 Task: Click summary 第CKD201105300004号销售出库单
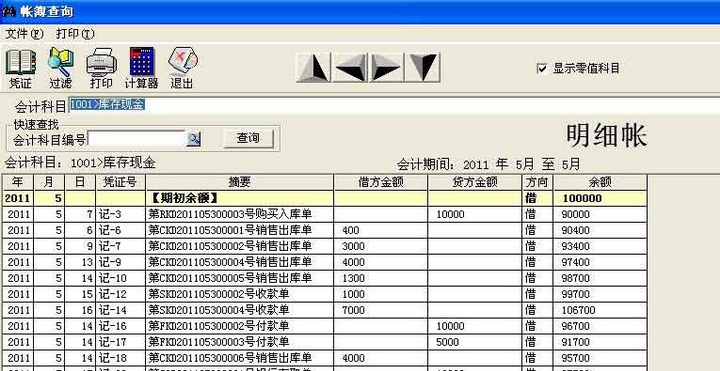[230, 263]
